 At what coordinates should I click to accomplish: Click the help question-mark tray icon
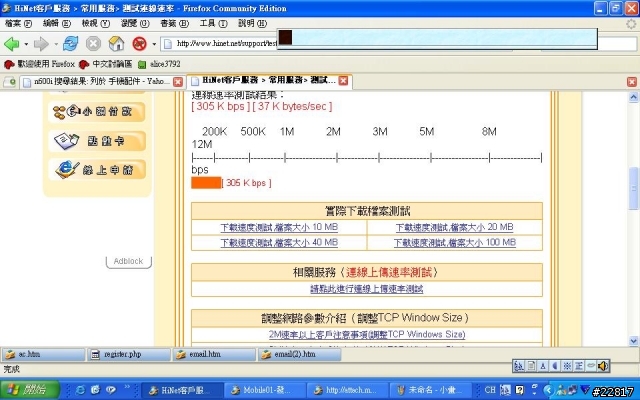[x=520, y=390]
